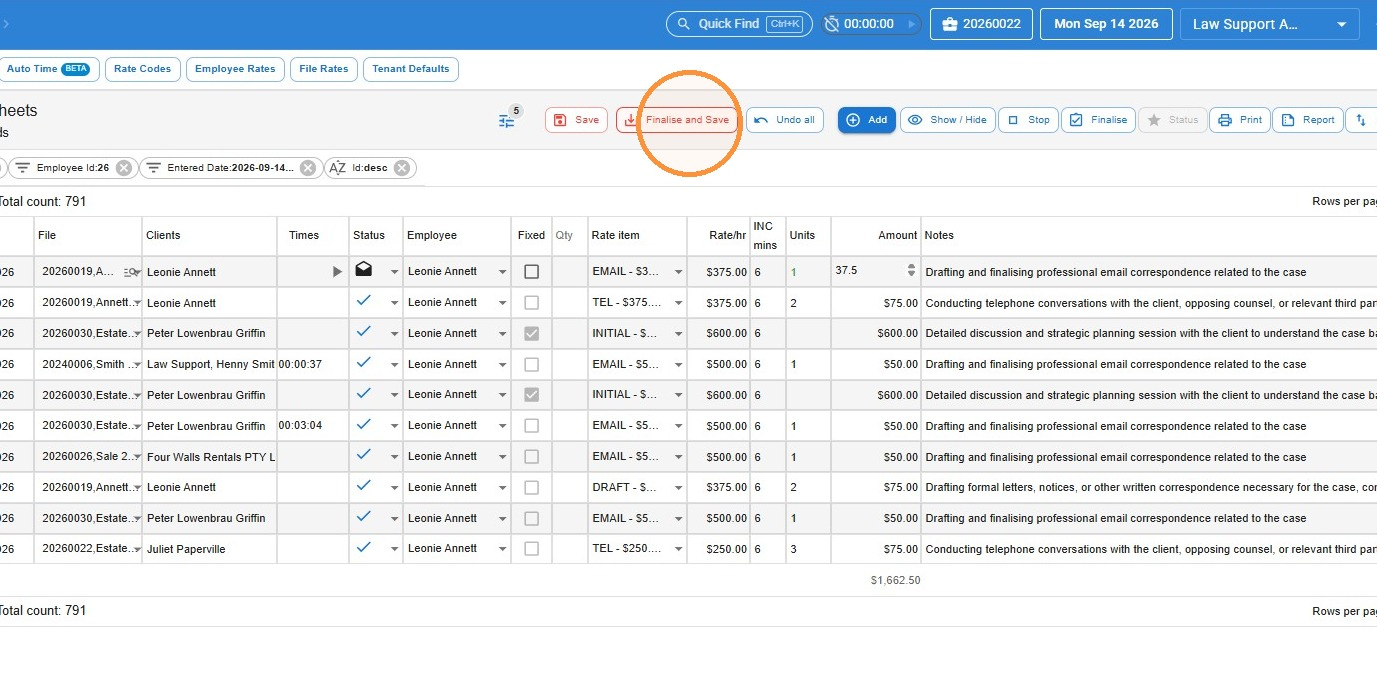Open the Report button
The width and height of the screenshot is (1377, 691).
coord(1308,120)
